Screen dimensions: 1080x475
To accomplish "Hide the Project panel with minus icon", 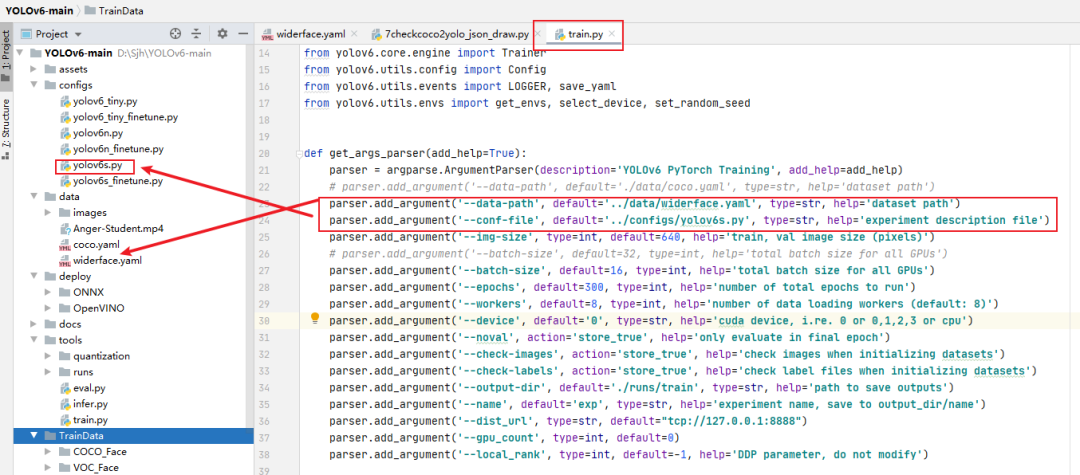I will pyautogui.click(x=242, y=33).
